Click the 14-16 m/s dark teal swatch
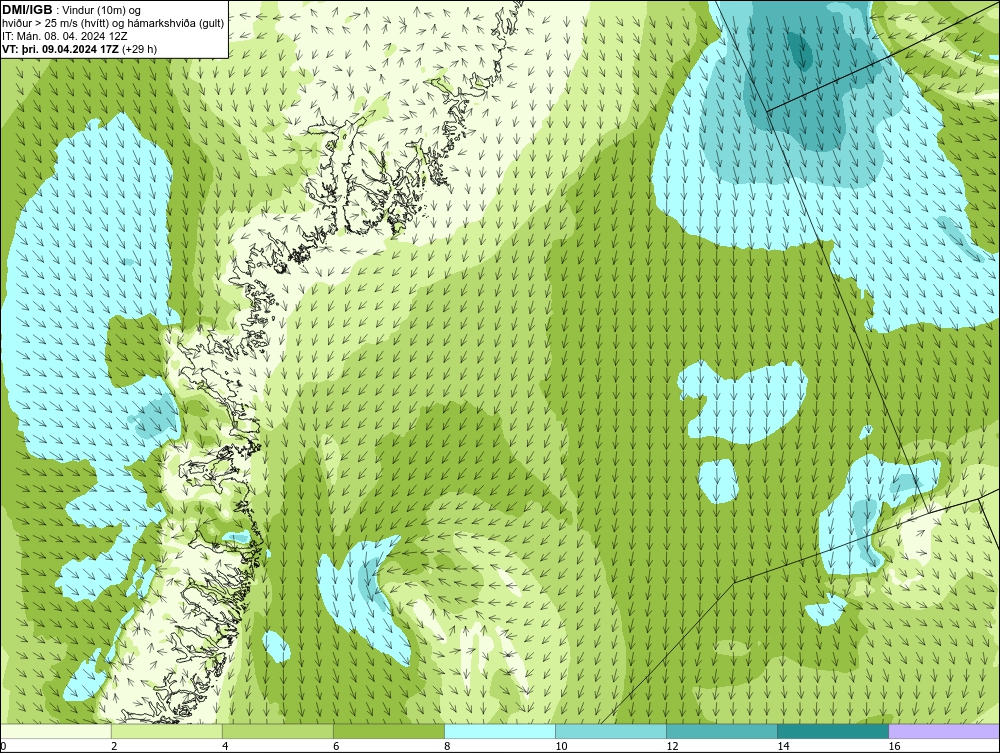Viewport: 1000px width, 753px height. click(x=833, y=731)
